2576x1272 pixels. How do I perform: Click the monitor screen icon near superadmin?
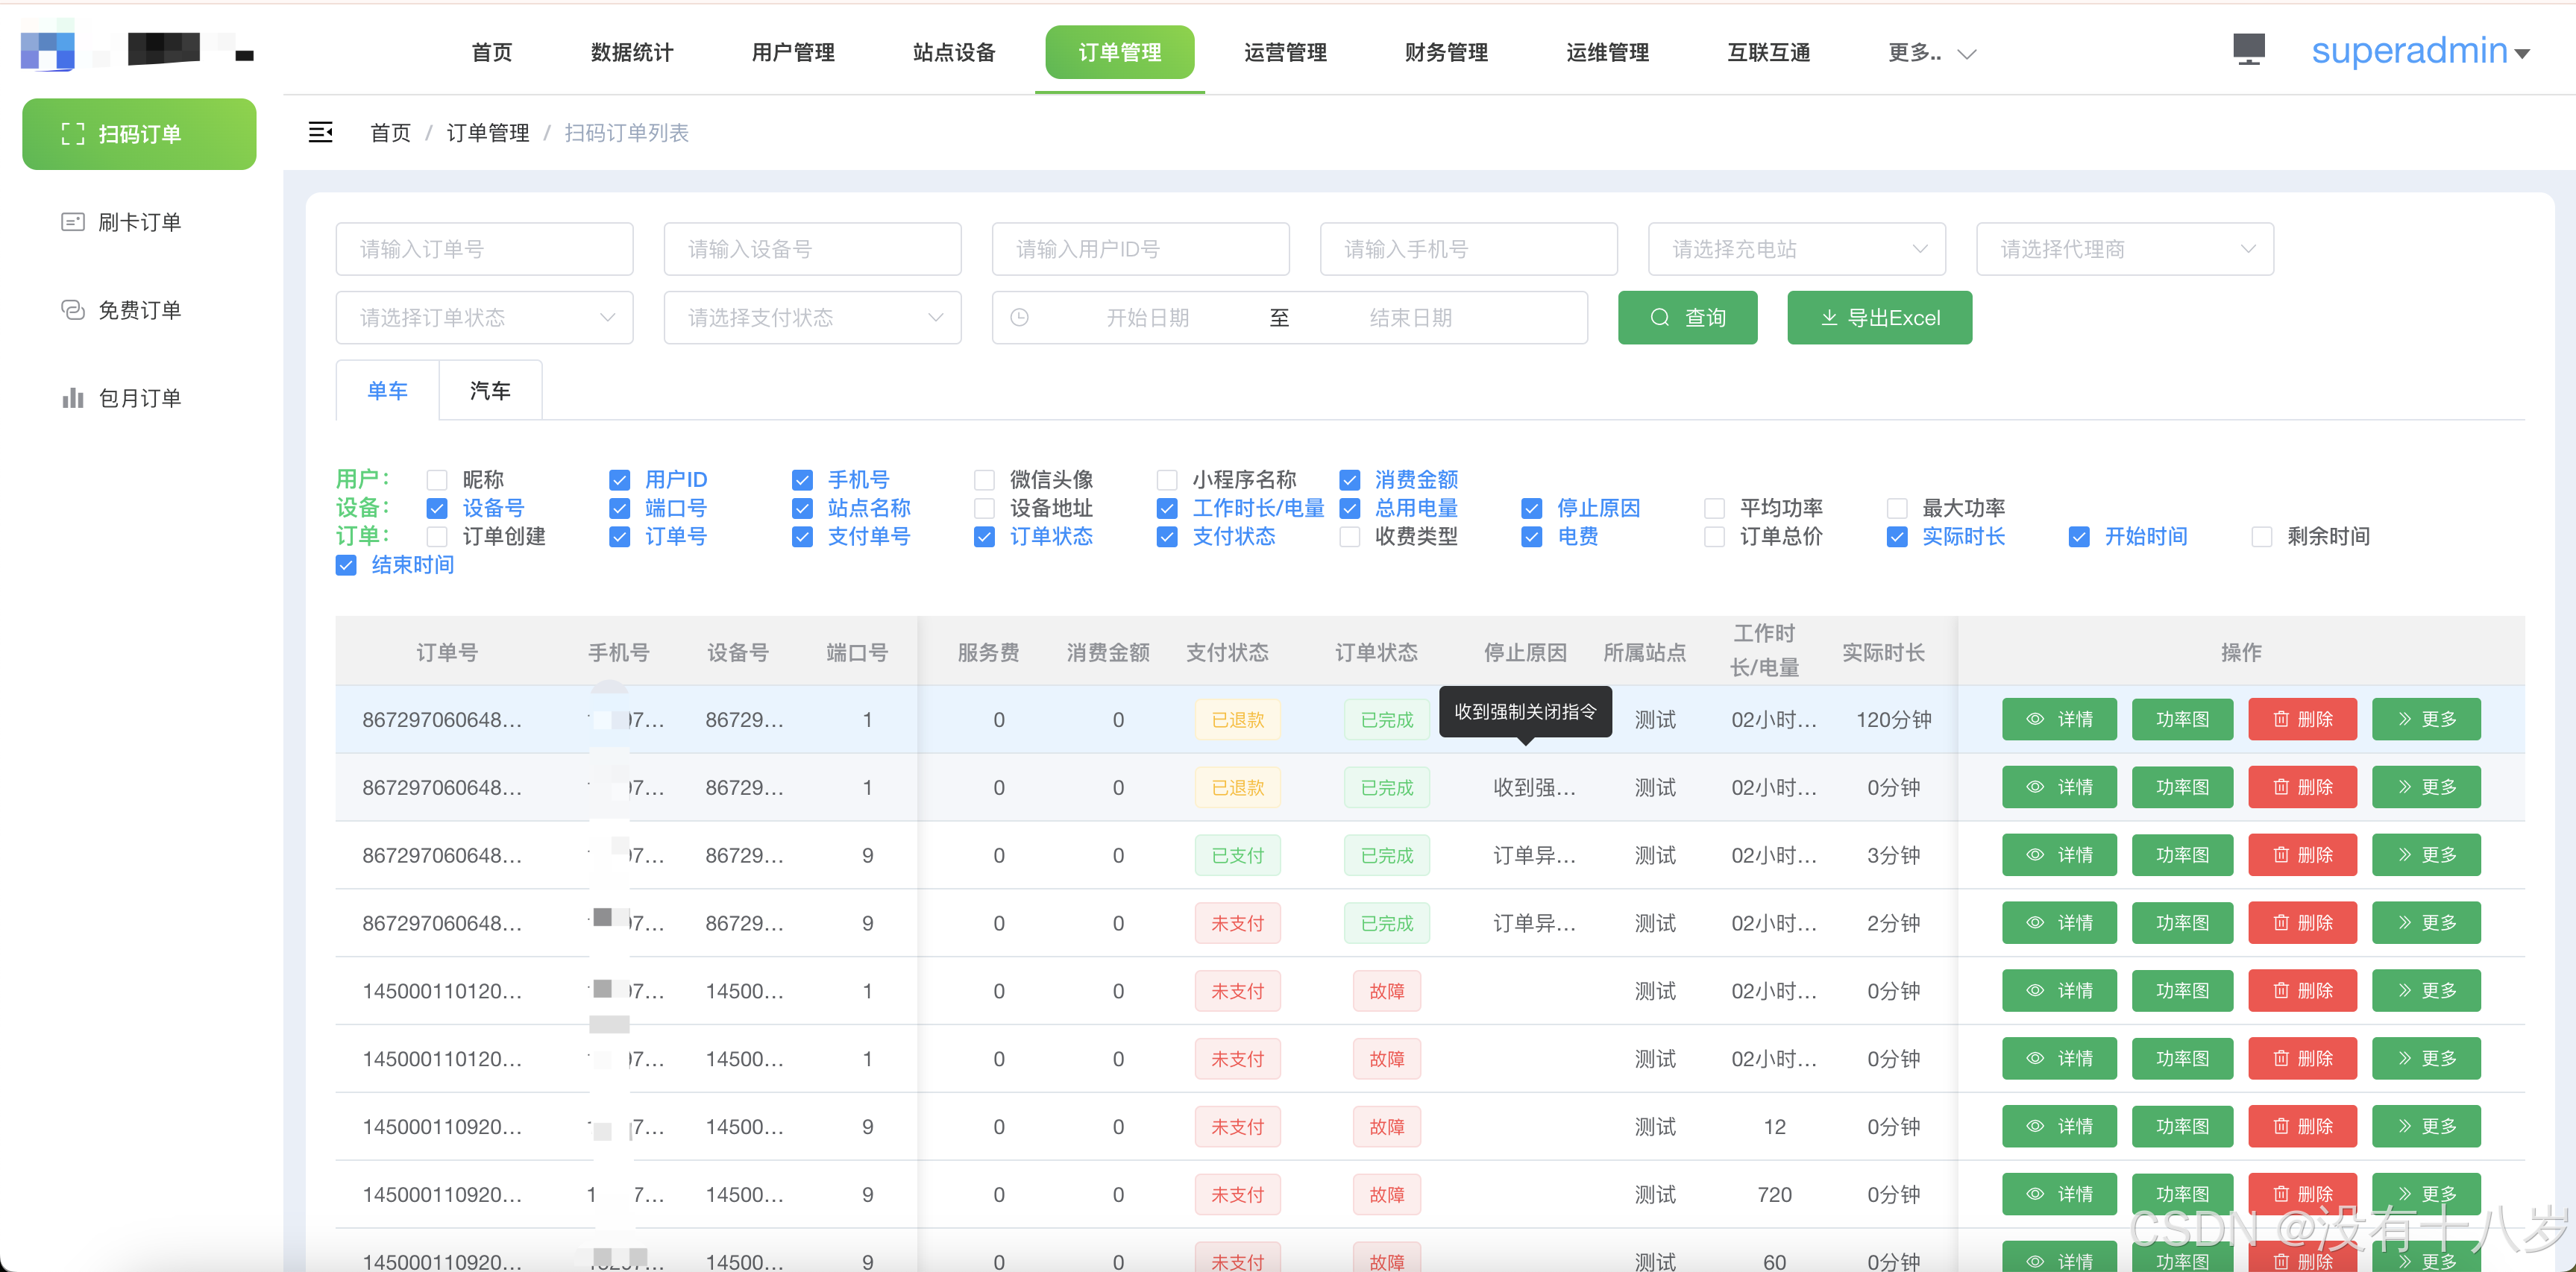point(2248,48)
